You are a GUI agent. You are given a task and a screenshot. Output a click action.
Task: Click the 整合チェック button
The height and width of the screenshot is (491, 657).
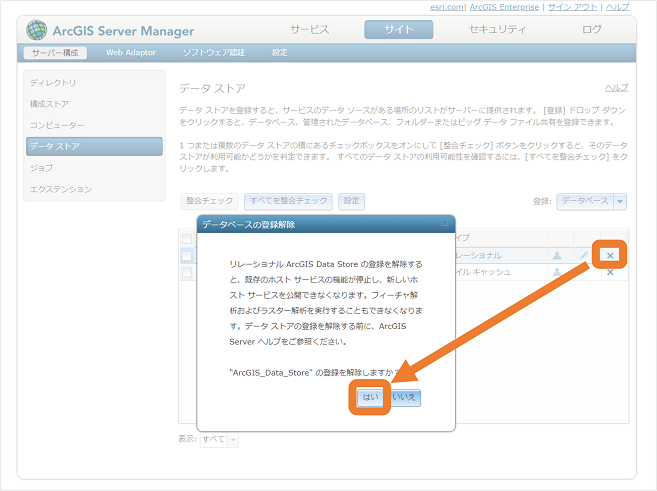(210, 201)
